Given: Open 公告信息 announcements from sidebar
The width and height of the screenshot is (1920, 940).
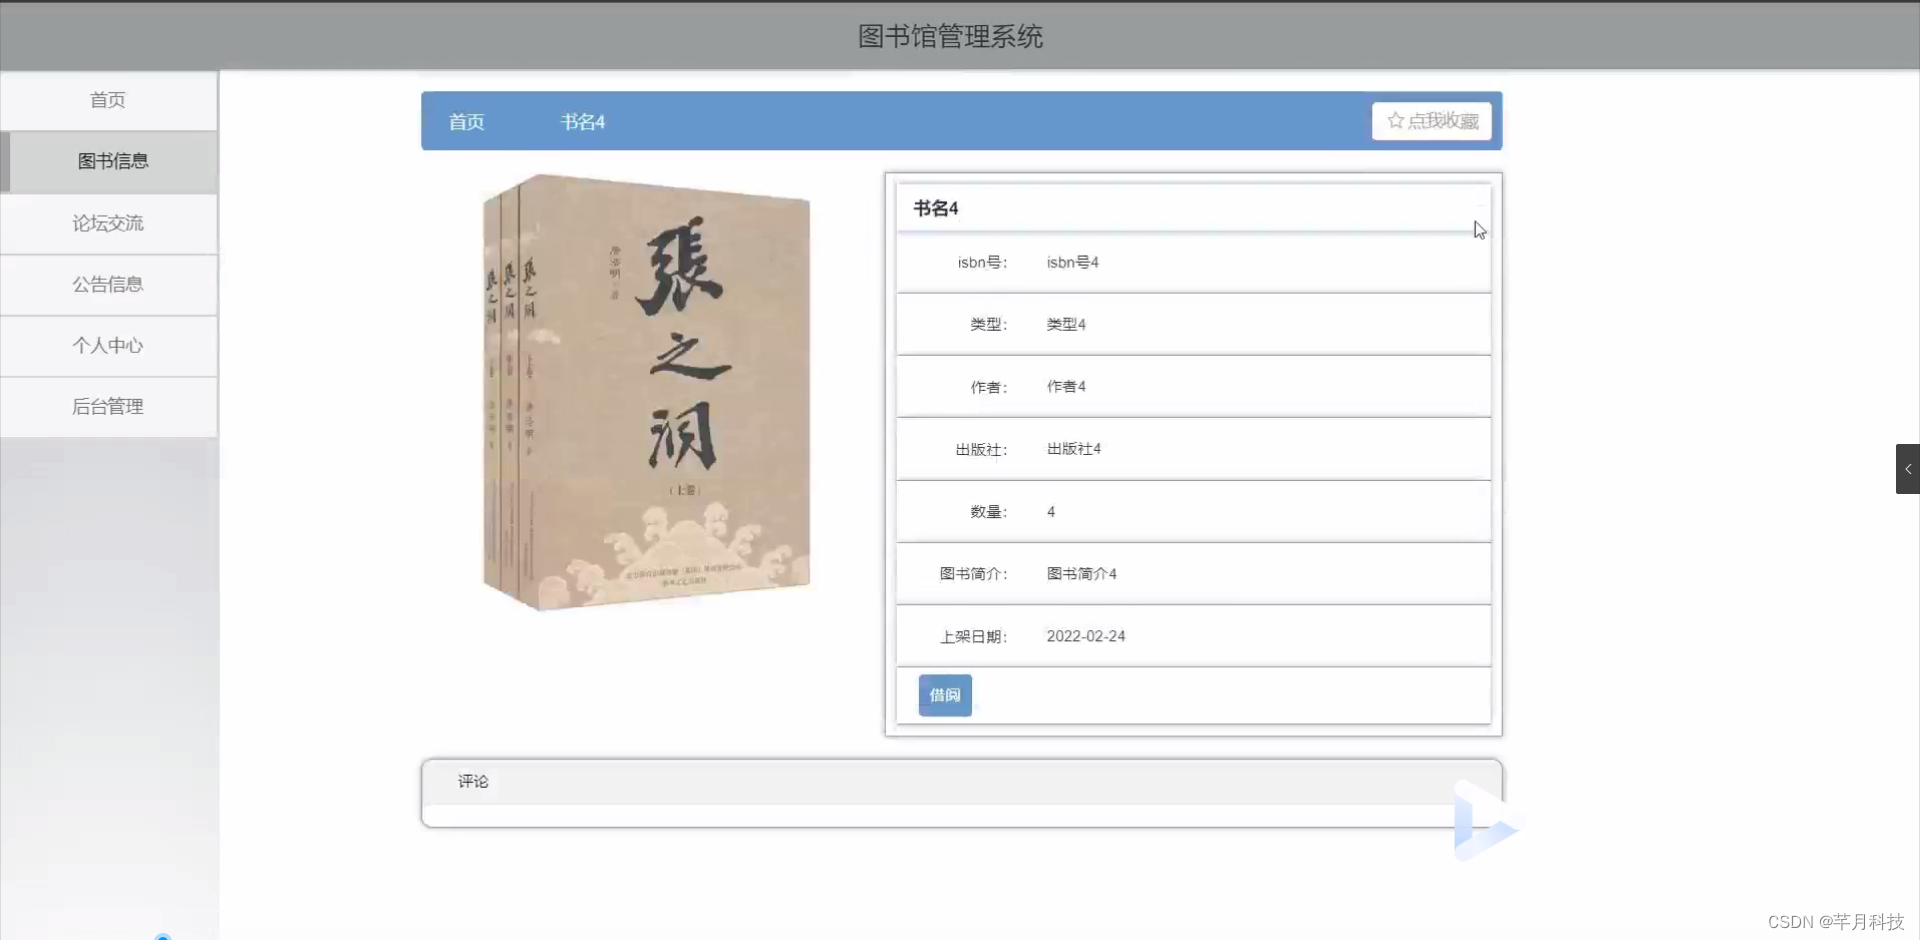Looking at the screenshot, I should [x=109, y=284].
